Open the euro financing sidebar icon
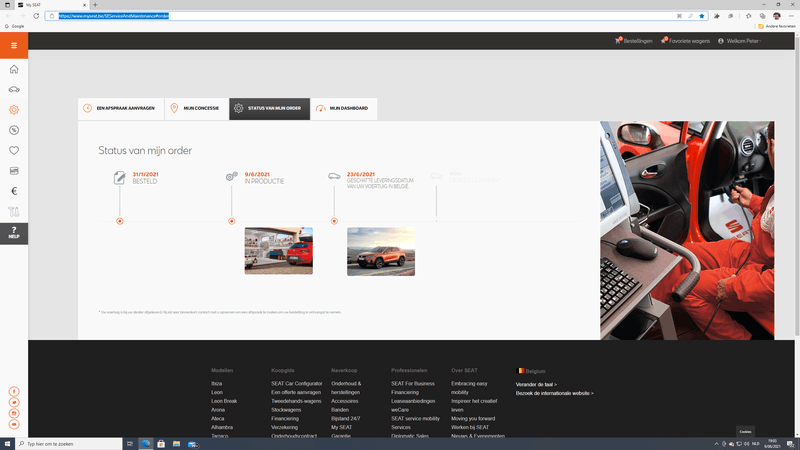Viewport: 800px width, 450px height. 14,191
